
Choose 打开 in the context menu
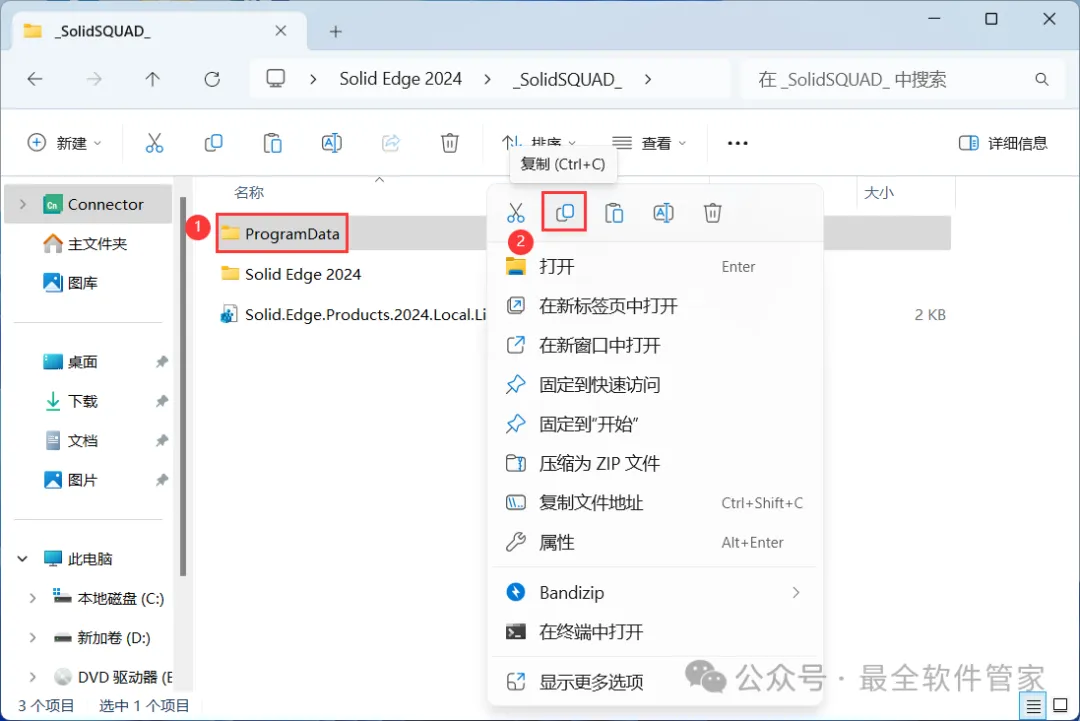coord(654,267)
